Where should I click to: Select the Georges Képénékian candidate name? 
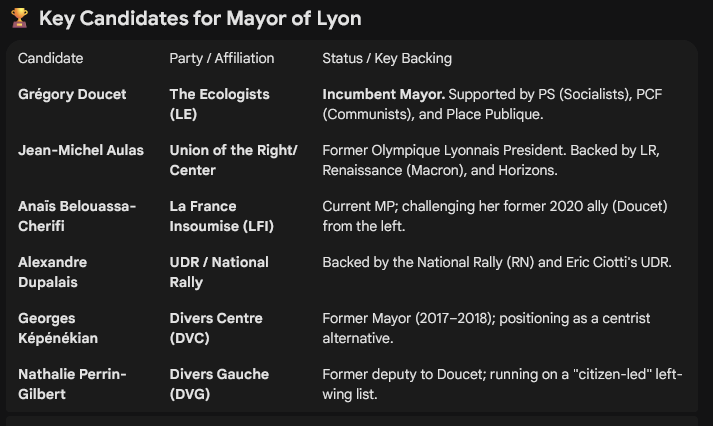click(60, 328)
